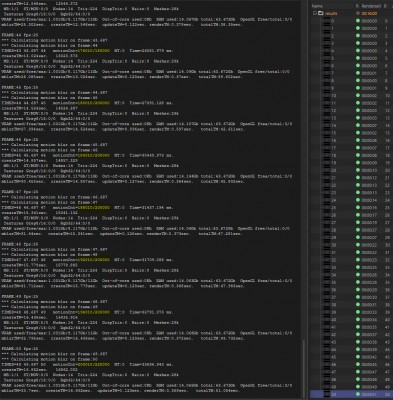This screenshot has height=400, width=393.
Task: Select frame 2 name in results list
Action: [333, 36]
